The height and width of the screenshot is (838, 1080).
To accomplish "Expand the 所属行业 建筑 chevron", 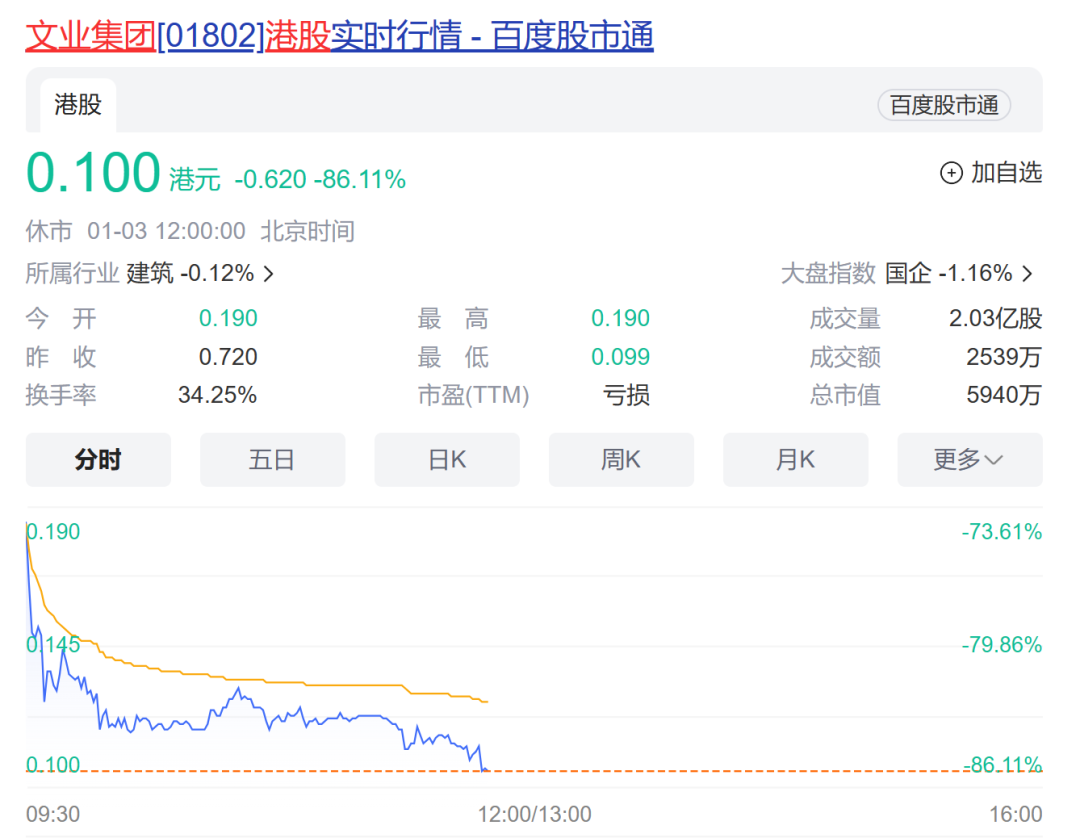I will (268, 273).
